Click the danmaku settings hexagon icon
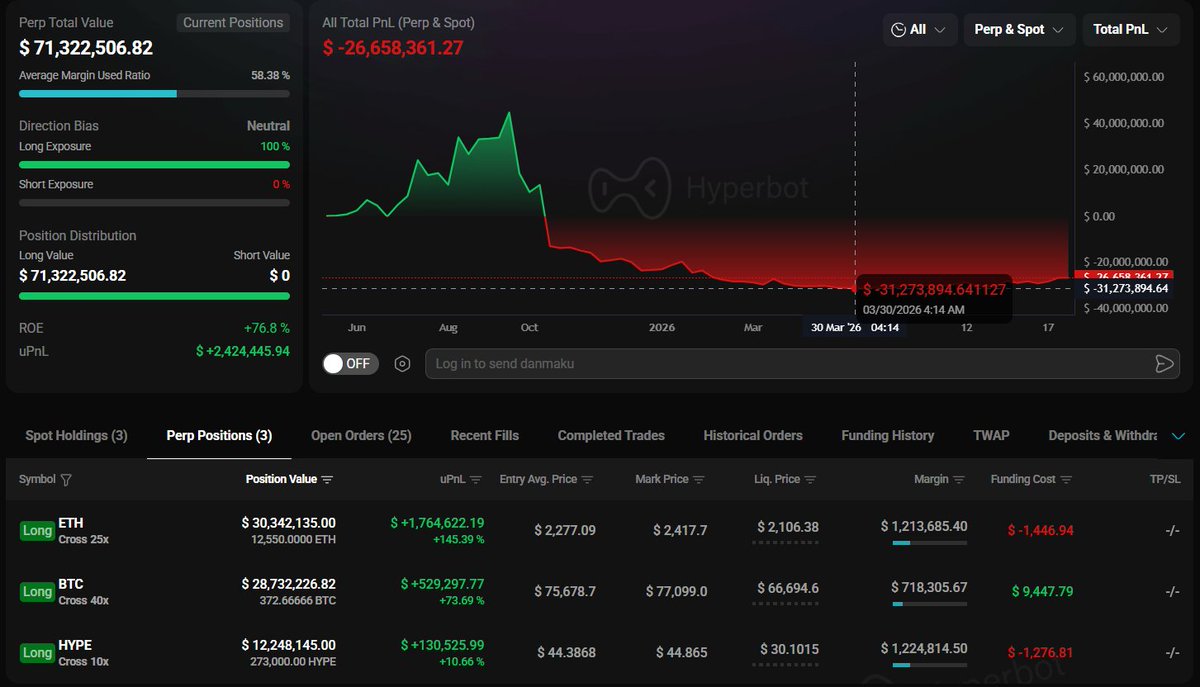The image size is (1200, 687). click(402, 364)
